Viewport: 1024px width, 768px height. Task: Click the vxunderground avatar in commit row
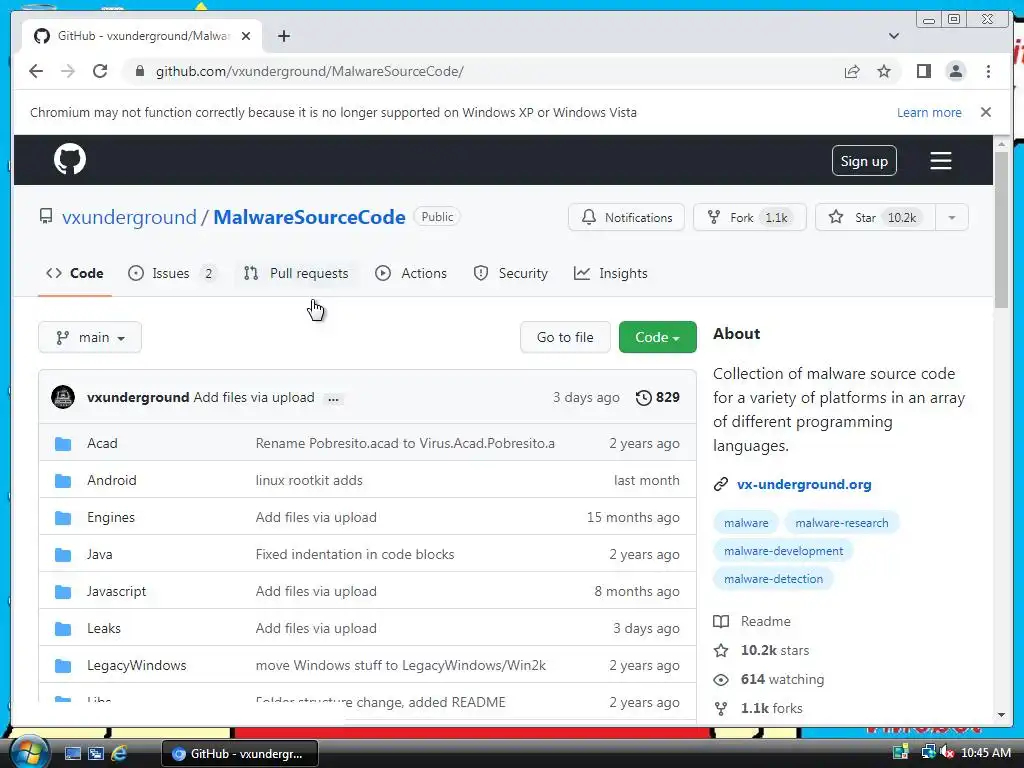63,397
